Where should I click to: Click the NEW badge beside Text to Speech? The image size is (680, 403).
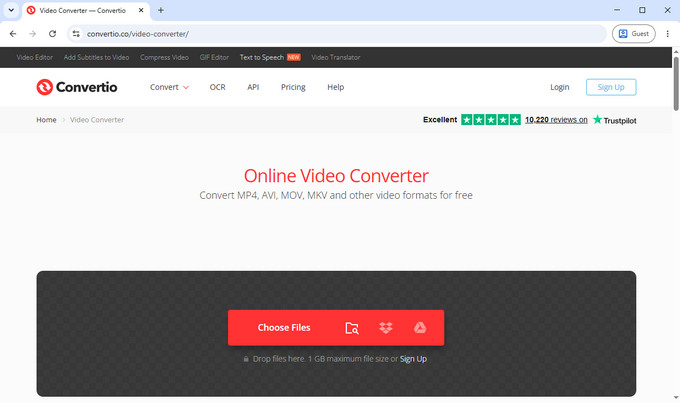[x=294, y=57]
